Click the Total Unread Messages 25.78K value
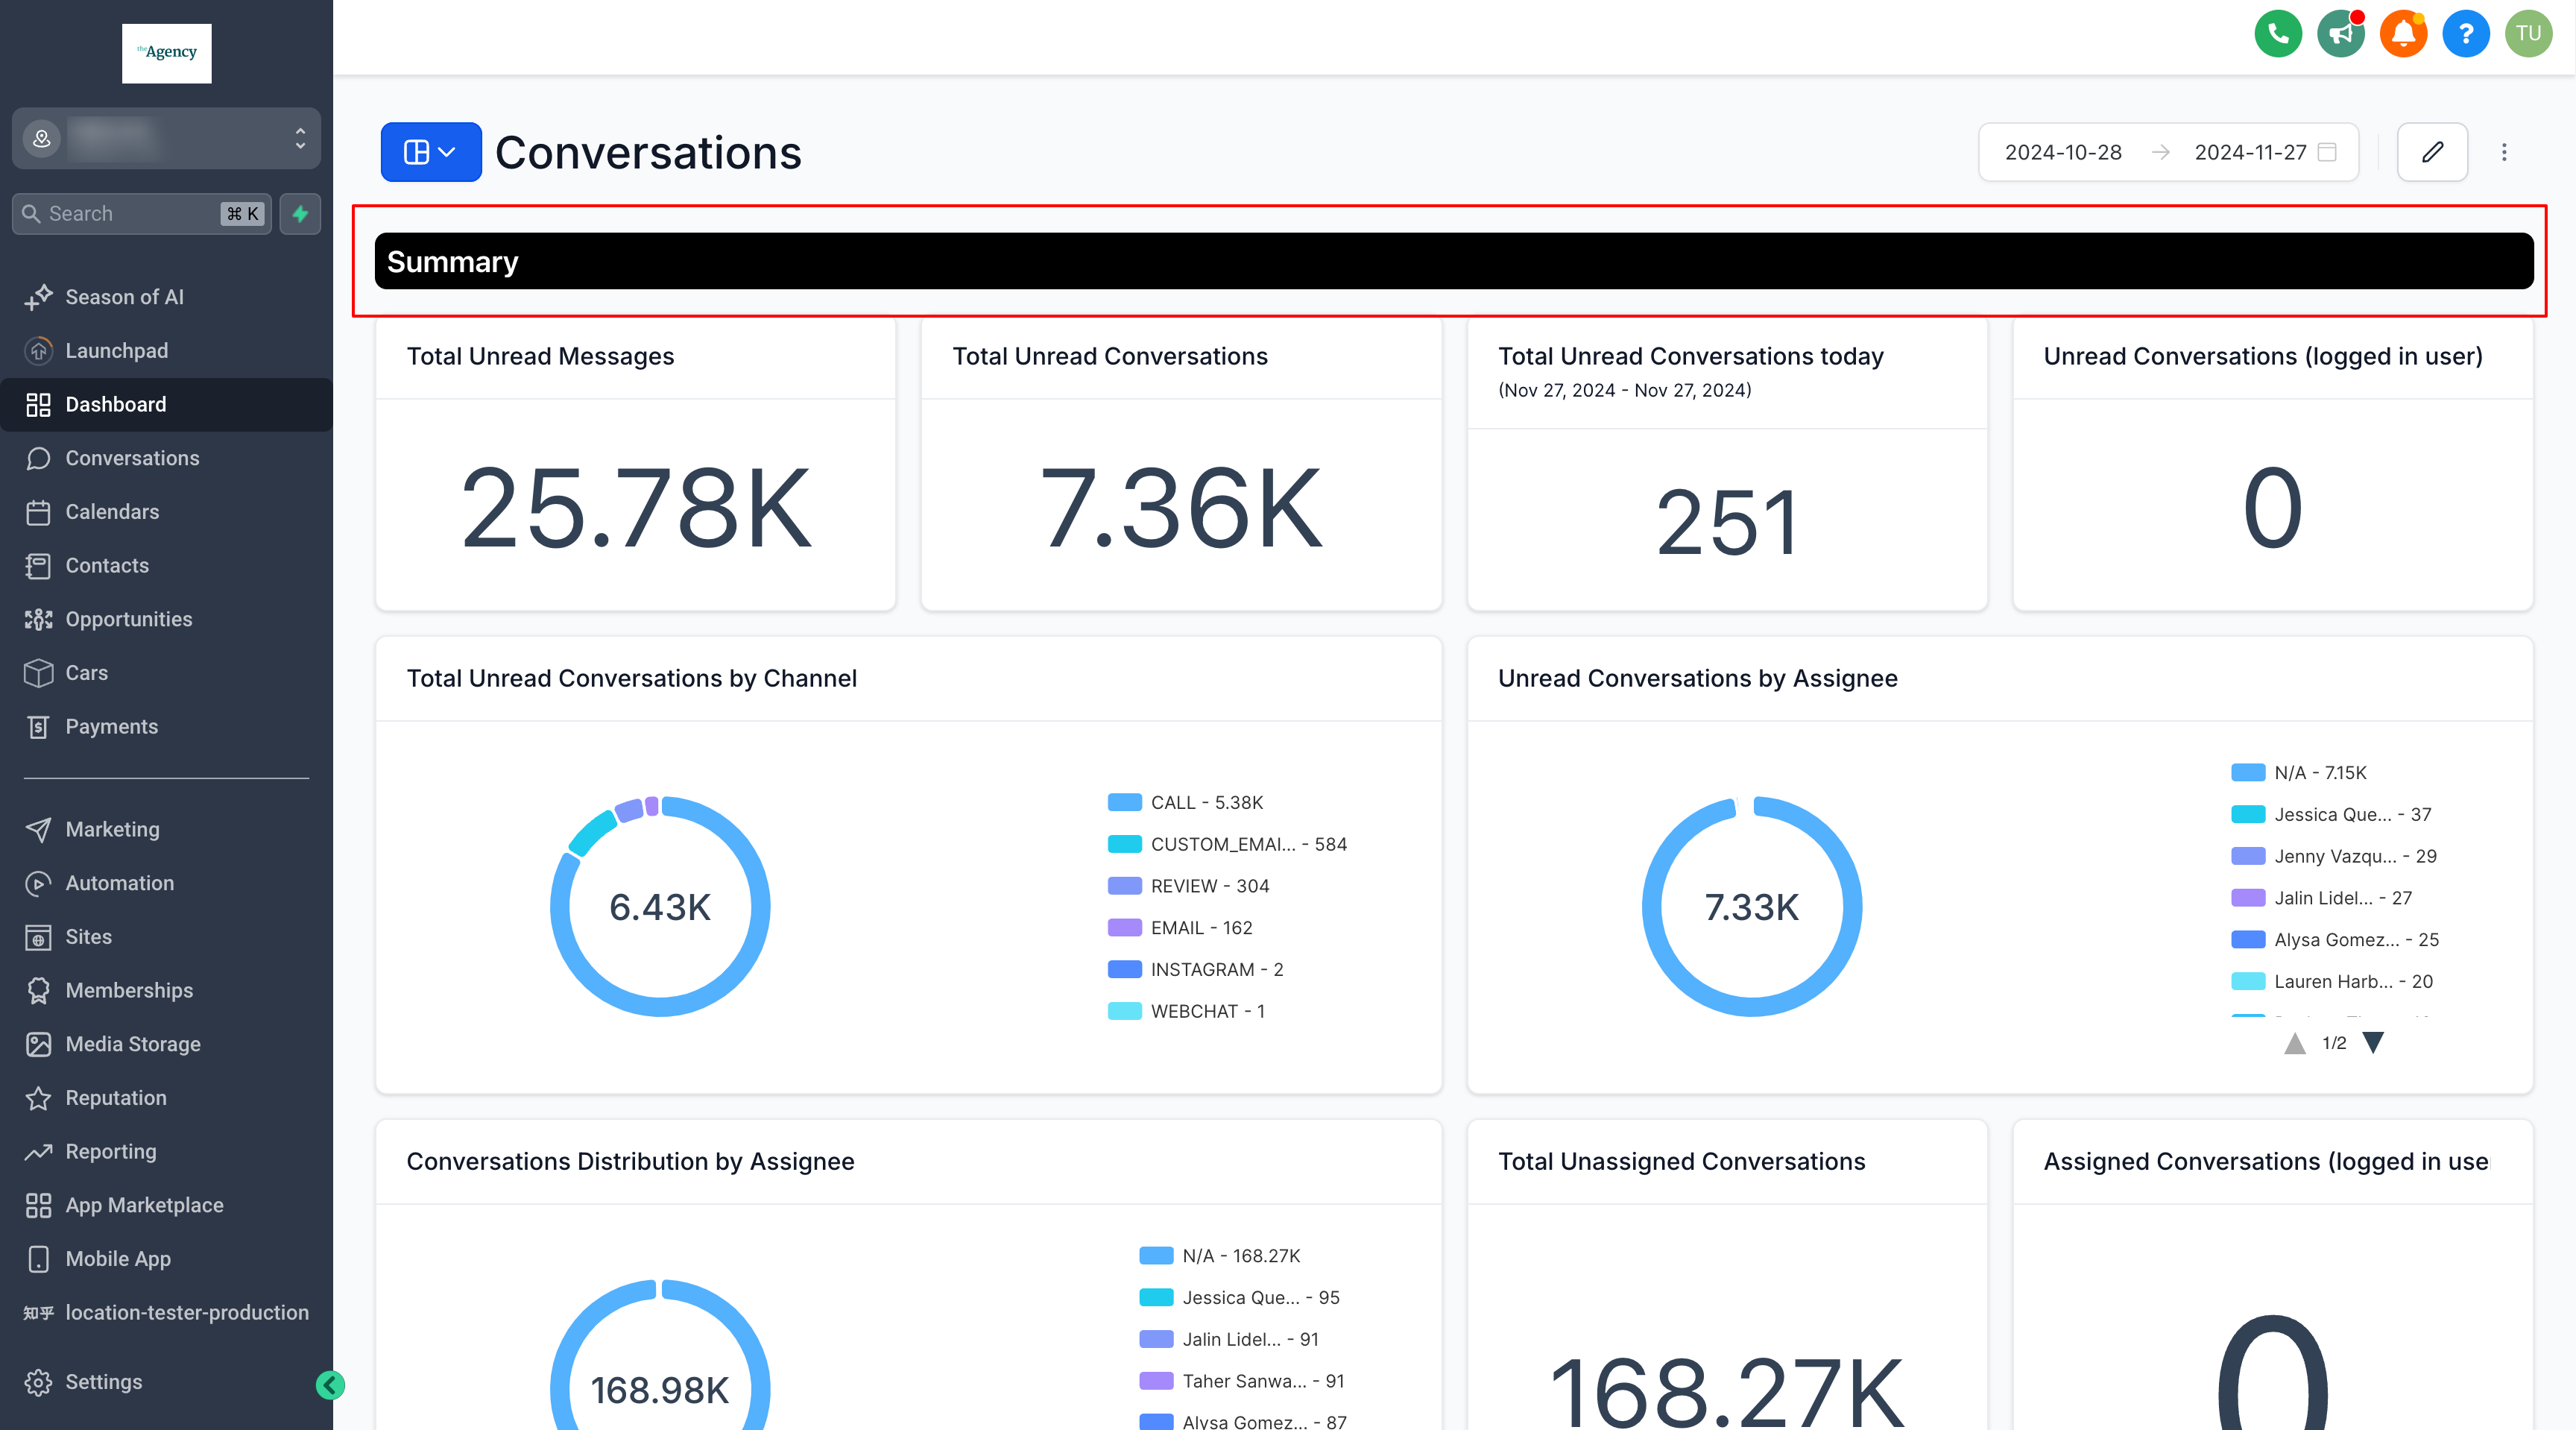2576x1430 pixels. (x=636, y=509)
